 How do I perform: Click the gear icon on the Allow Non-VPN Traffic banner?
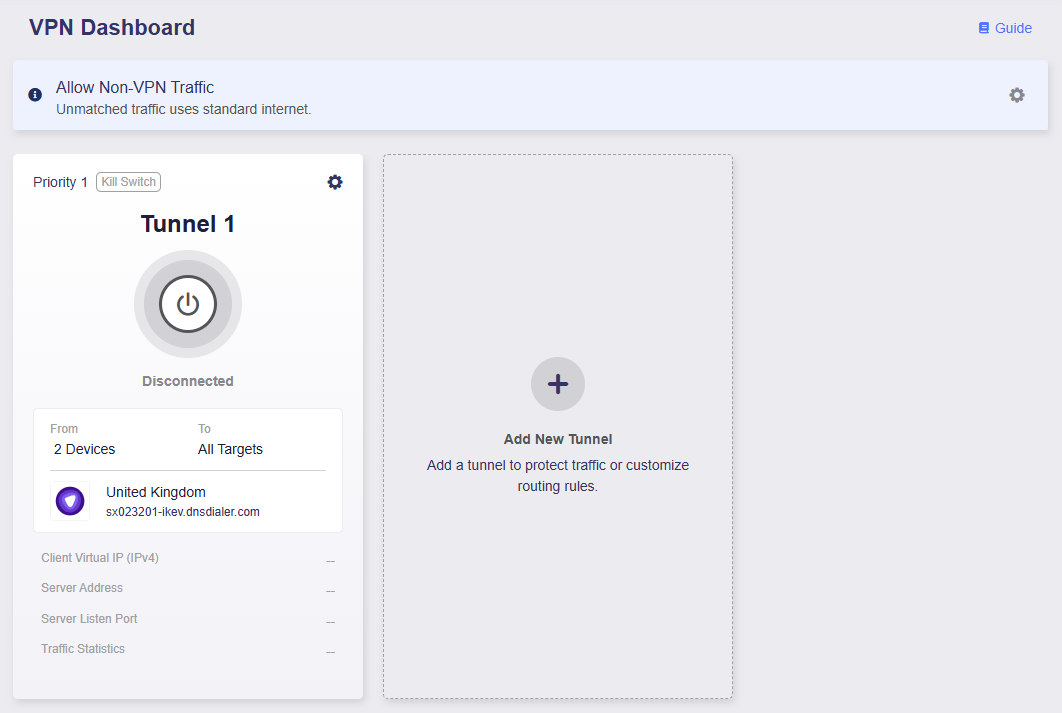(x=1017, y=94)
